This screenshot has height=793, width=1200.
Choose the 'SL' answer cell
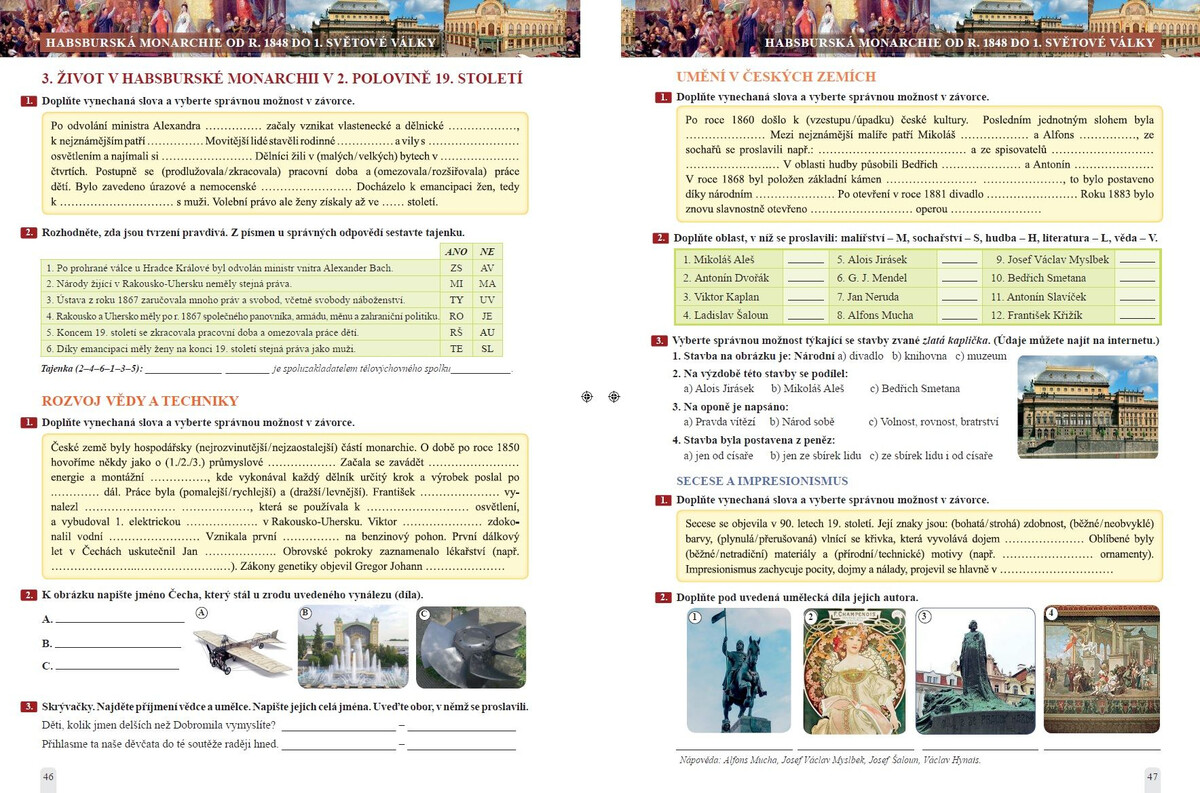[487, 349]
